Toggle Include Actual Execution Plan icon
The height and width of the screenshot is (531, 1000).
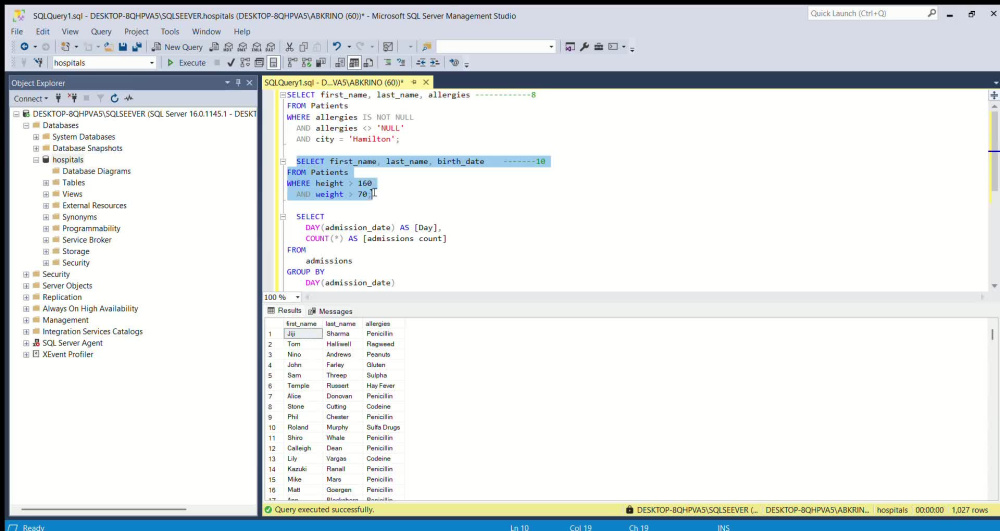pyautogui.click(x=292, y=62)
